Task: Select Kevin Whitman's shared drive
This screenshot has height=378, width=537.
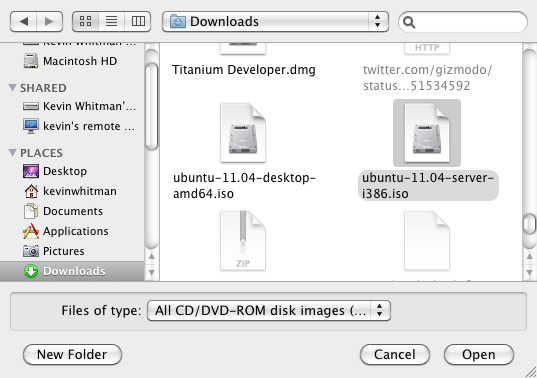Action: point(72,106)
